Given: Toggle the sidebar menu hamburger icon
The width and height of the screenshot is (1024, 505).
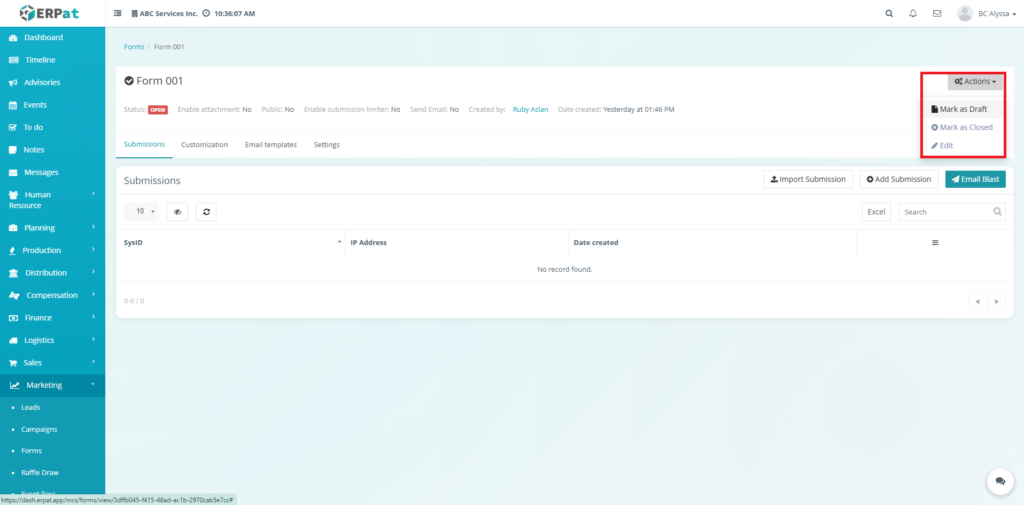Looking at the screenshot, I should [x=118, y=14].
